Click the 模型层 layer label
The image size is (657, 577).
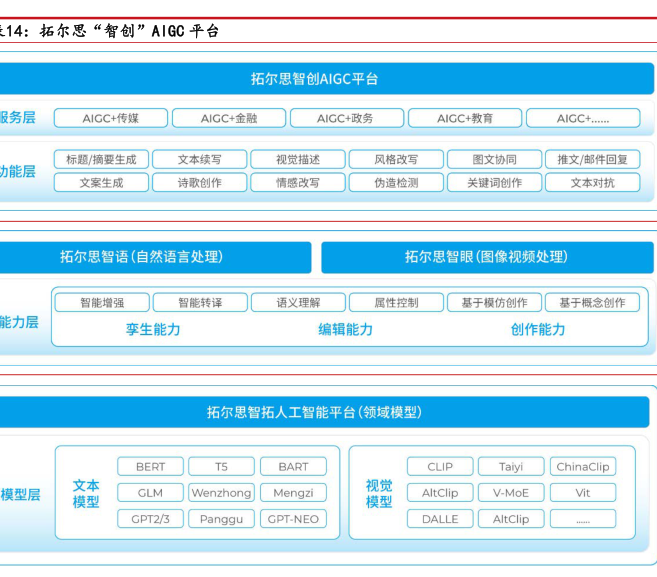(x=20, y=495)
